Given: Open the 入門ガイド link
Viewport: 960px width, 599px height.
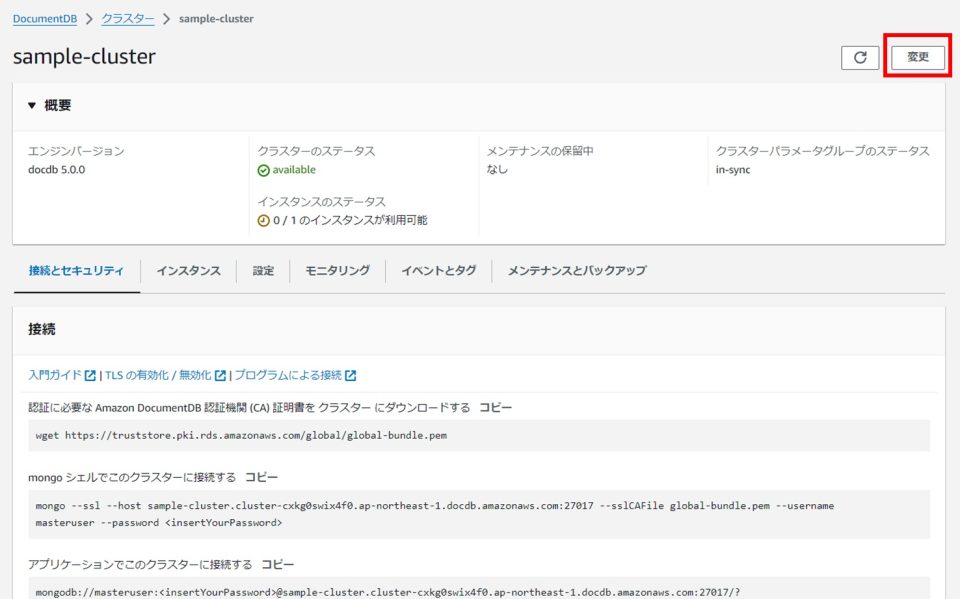Looking at the screenshot, I should pyautogui.click(x=55, y=375).
